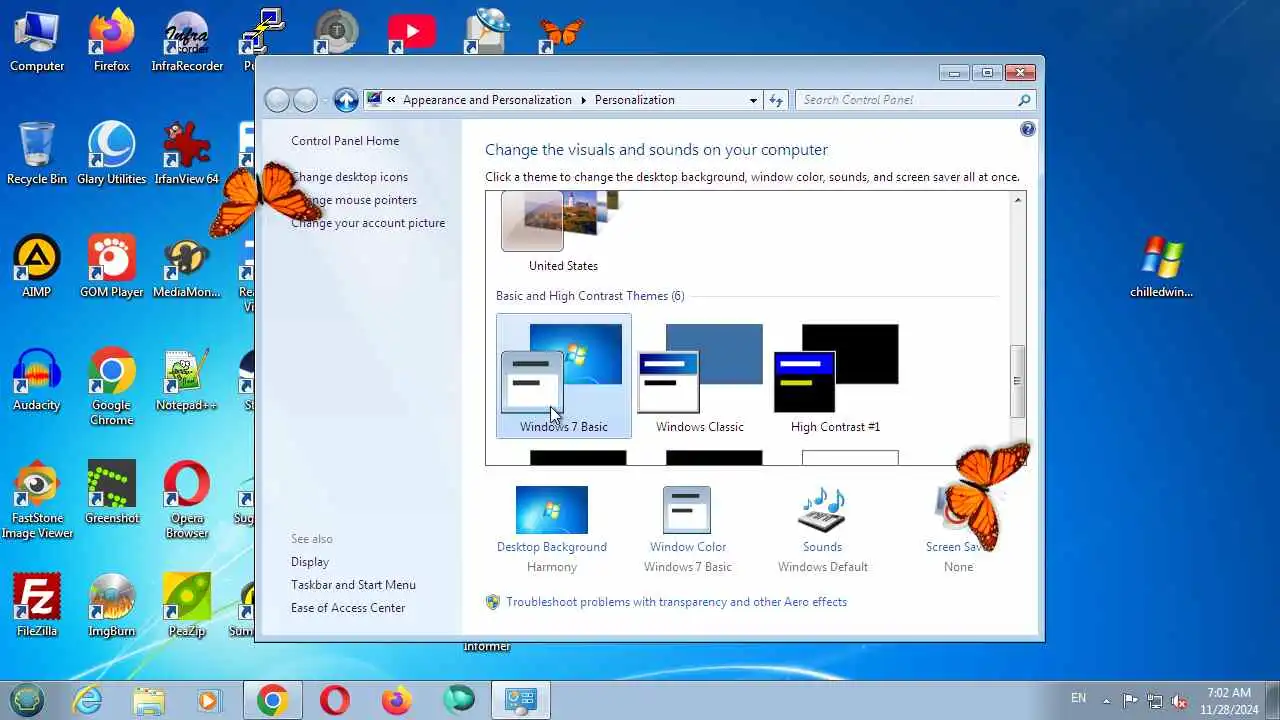Select FastStone Image Viewer shortcut

pyautogui.click(x=37, y=501)
